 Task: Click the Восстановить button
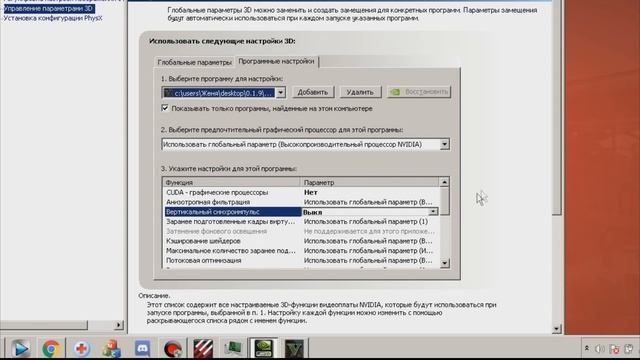tap(419, 92)
